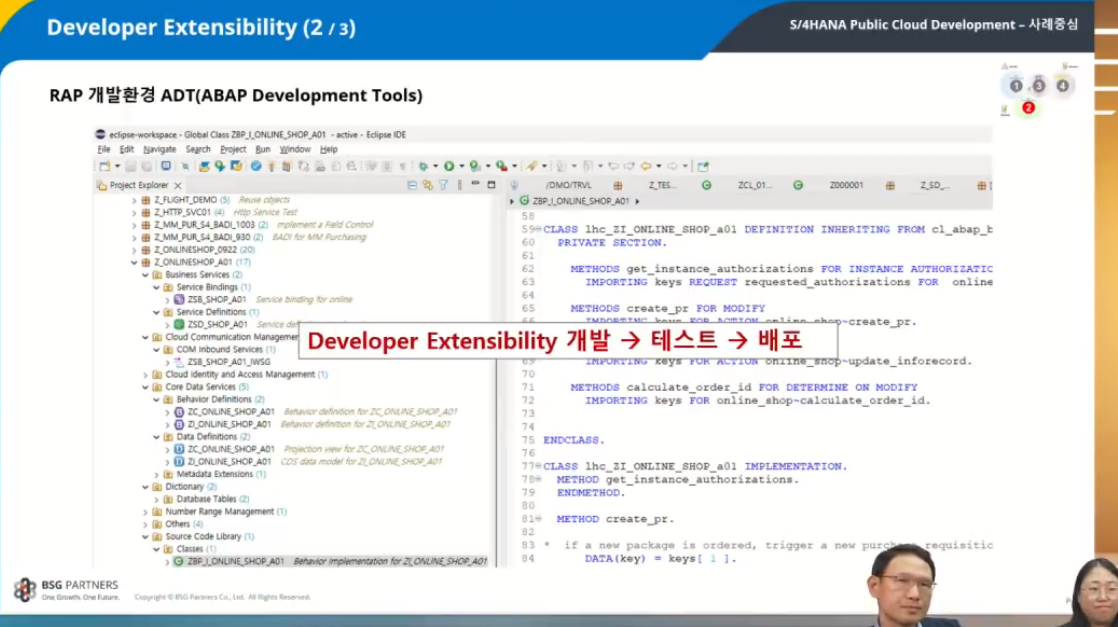Open the Project Explorer view menu dots

(459, 185)
